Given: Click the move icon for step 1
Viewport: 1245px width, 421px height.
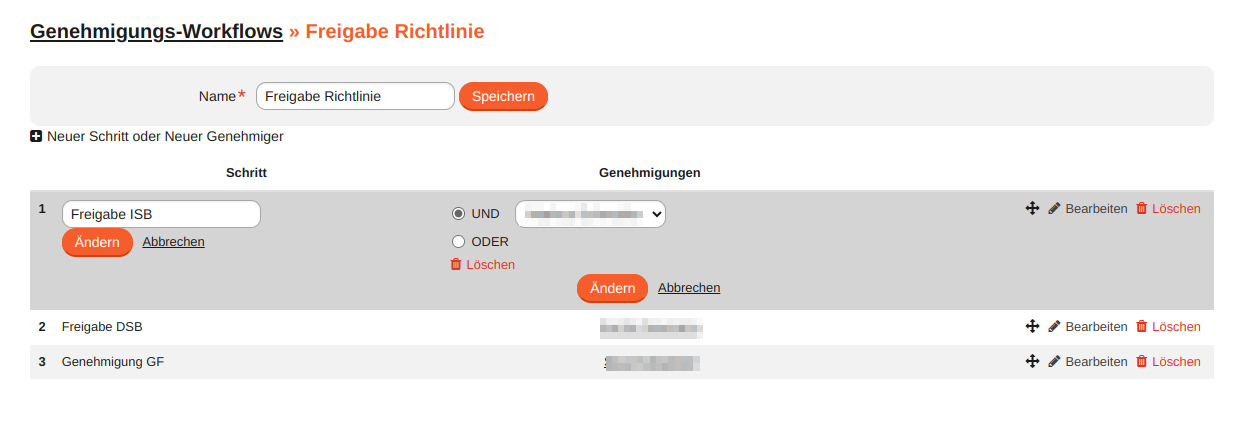Looking at the screenshot, I should [1033, 209].
